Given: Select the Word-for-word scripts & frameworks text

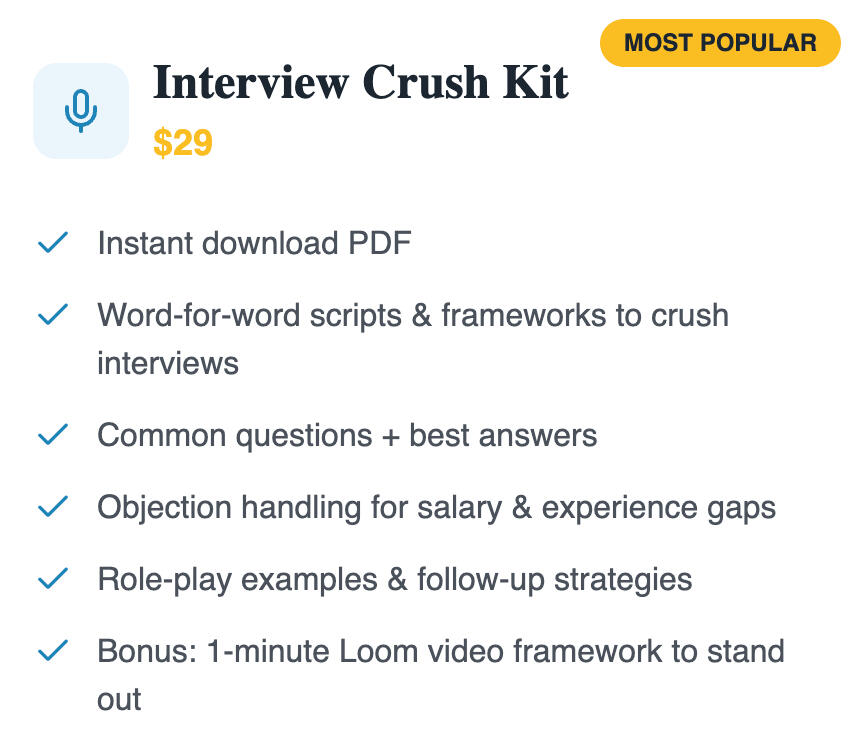Looking at the screenshot, I should coord(412,316).
